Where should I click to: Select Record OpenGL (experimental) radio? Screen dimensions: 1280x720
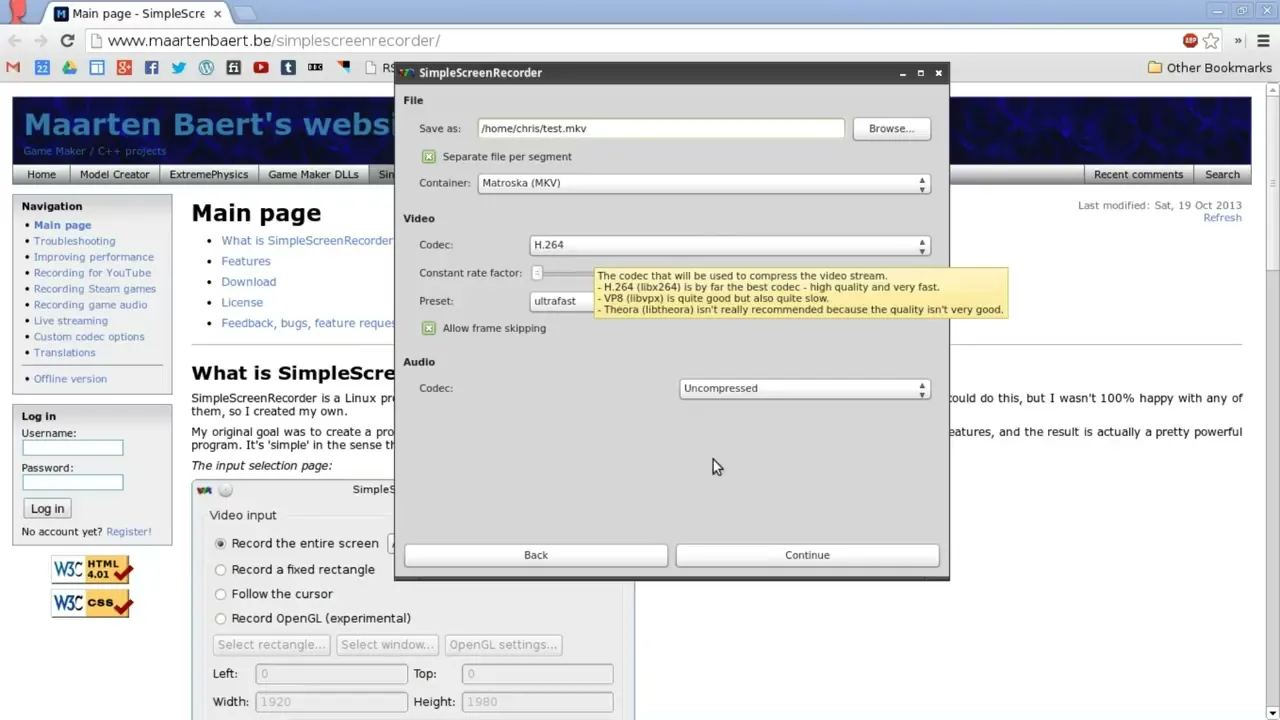coord(221,619)
